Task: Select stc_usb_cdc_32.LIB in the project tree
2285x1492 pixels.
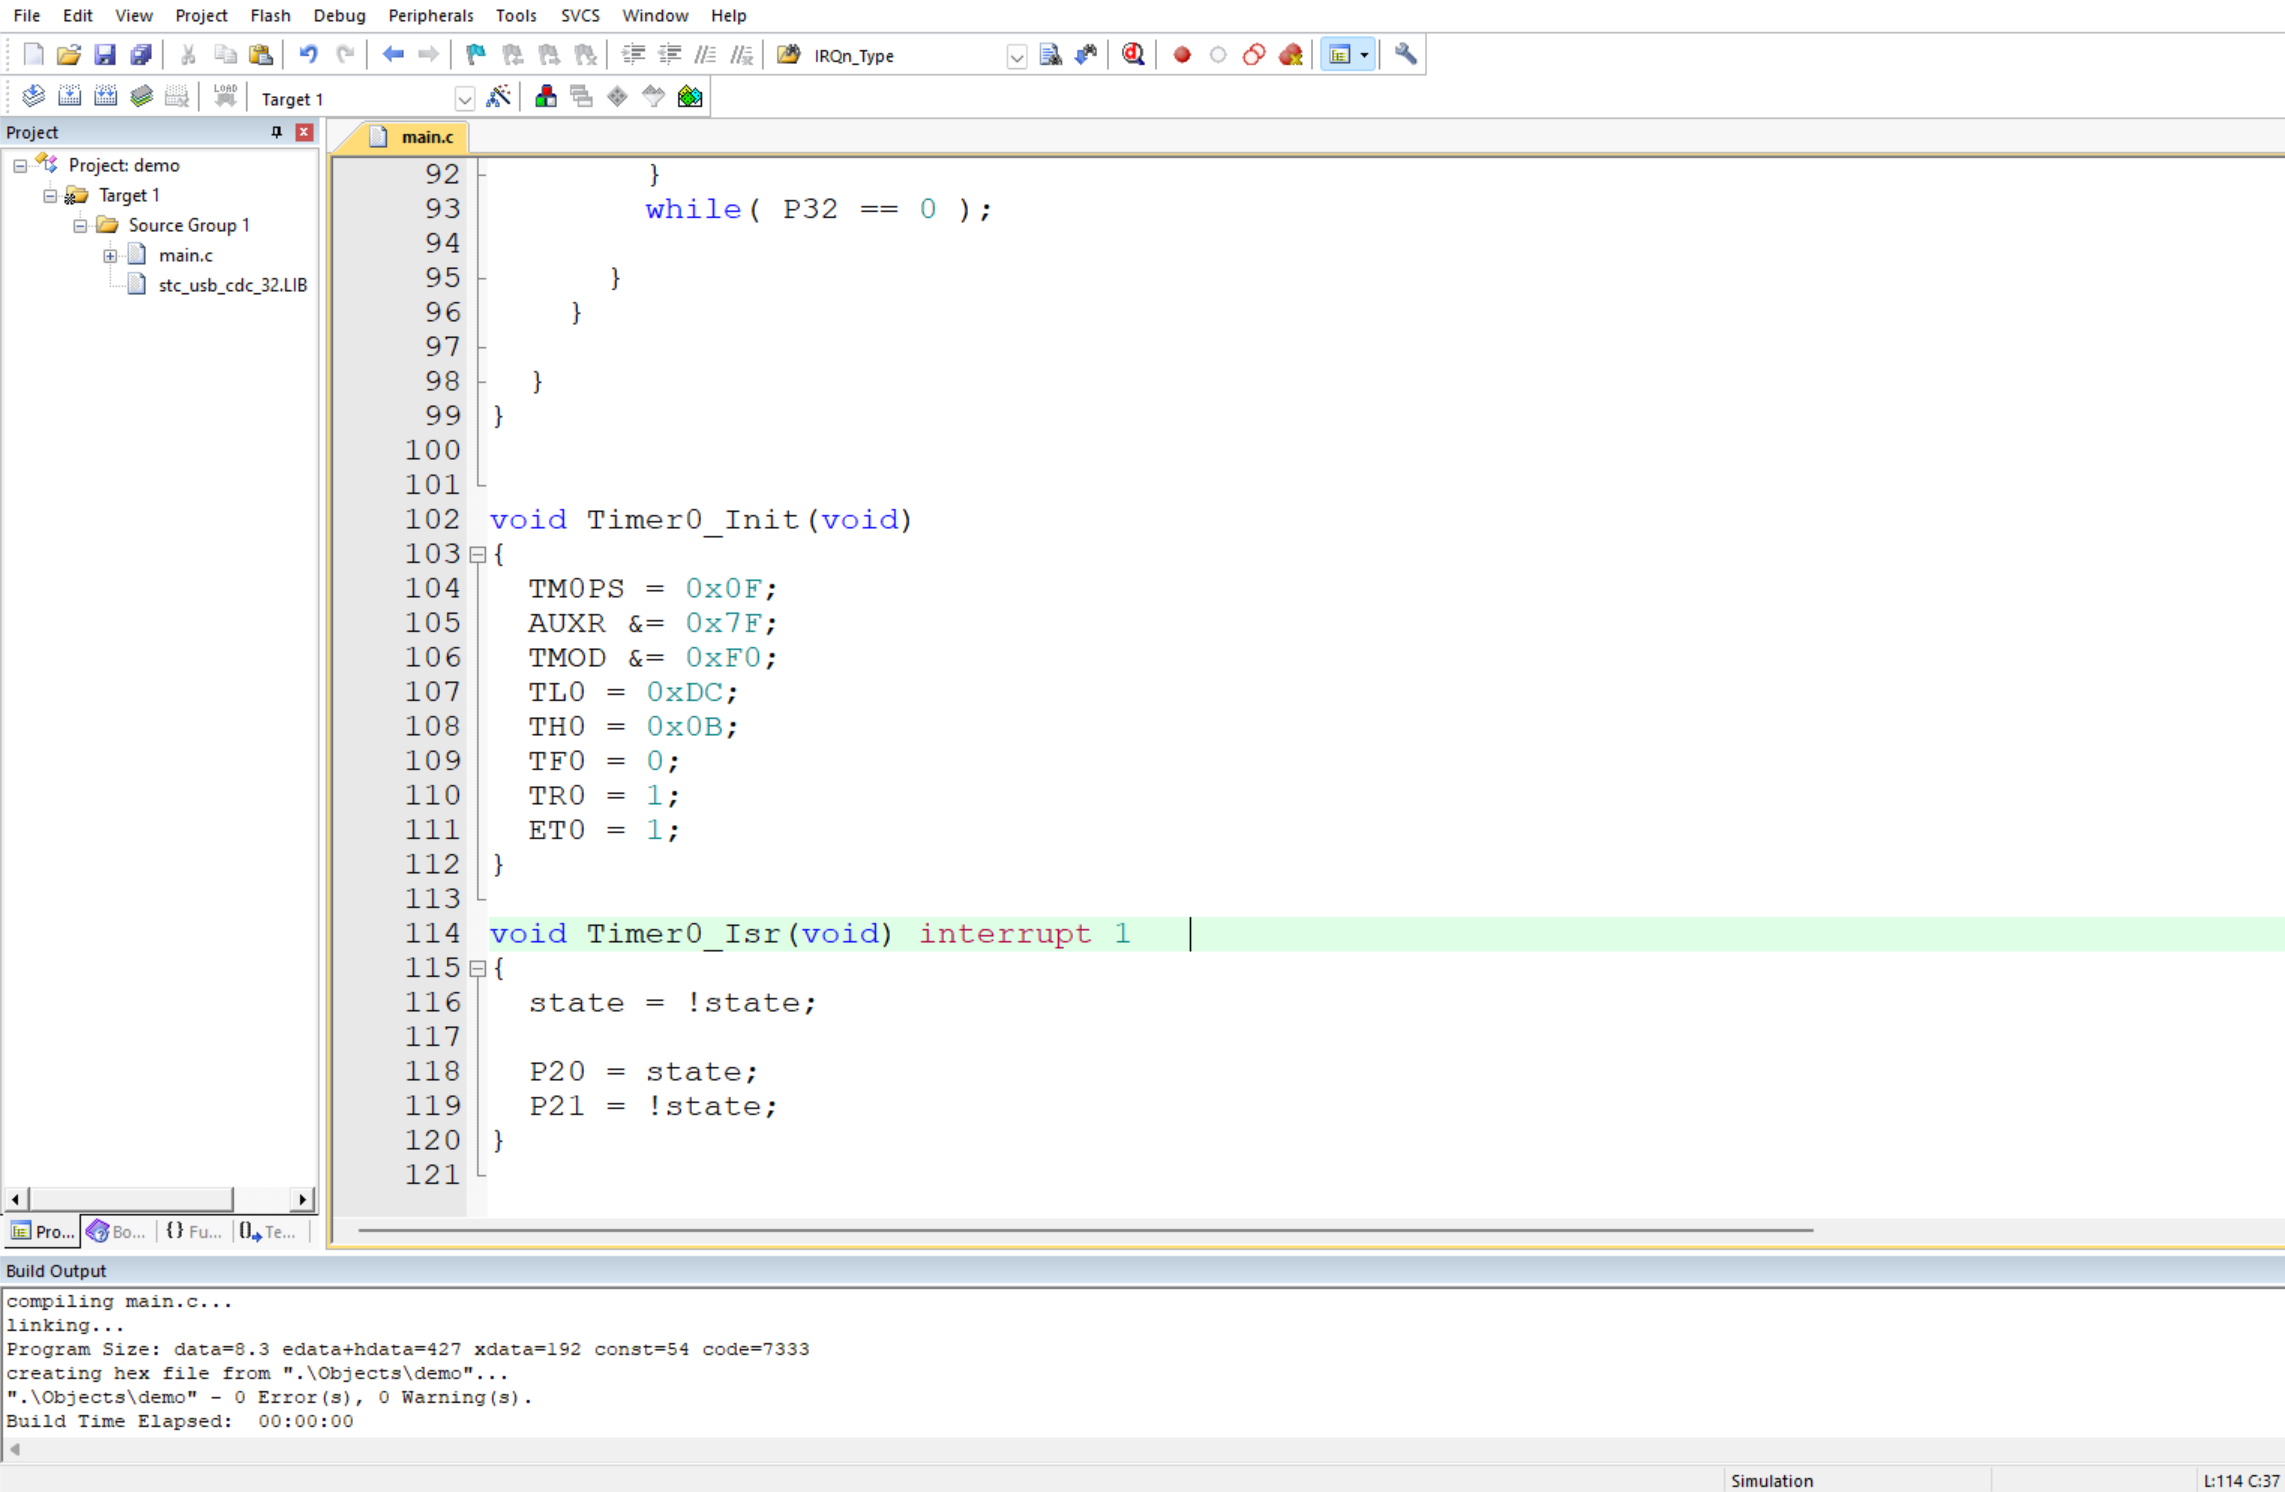Action: (x=232, y=286)
